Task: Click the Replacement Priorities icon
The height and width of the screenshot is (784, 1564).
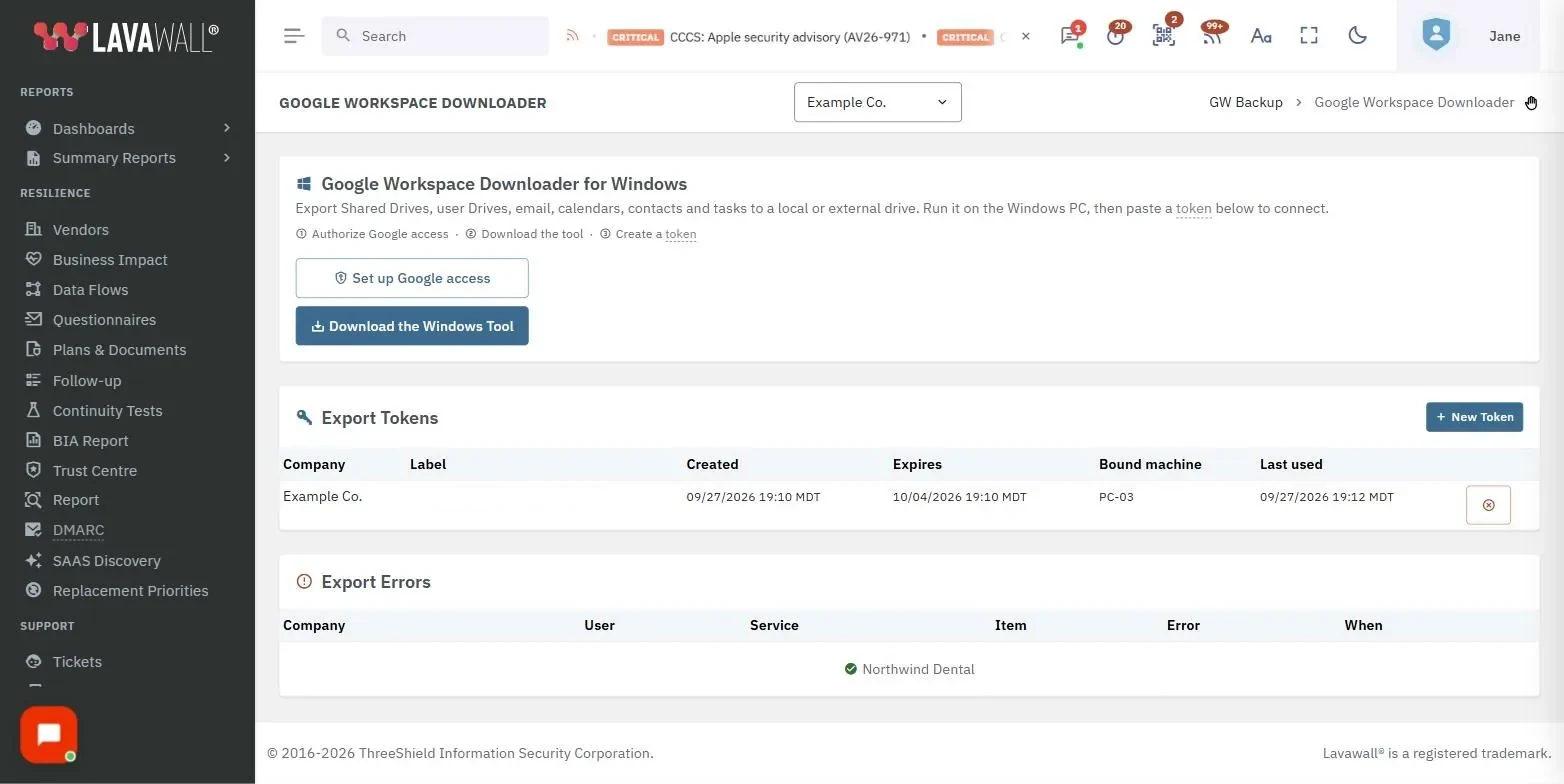Action: coord(33,590)
